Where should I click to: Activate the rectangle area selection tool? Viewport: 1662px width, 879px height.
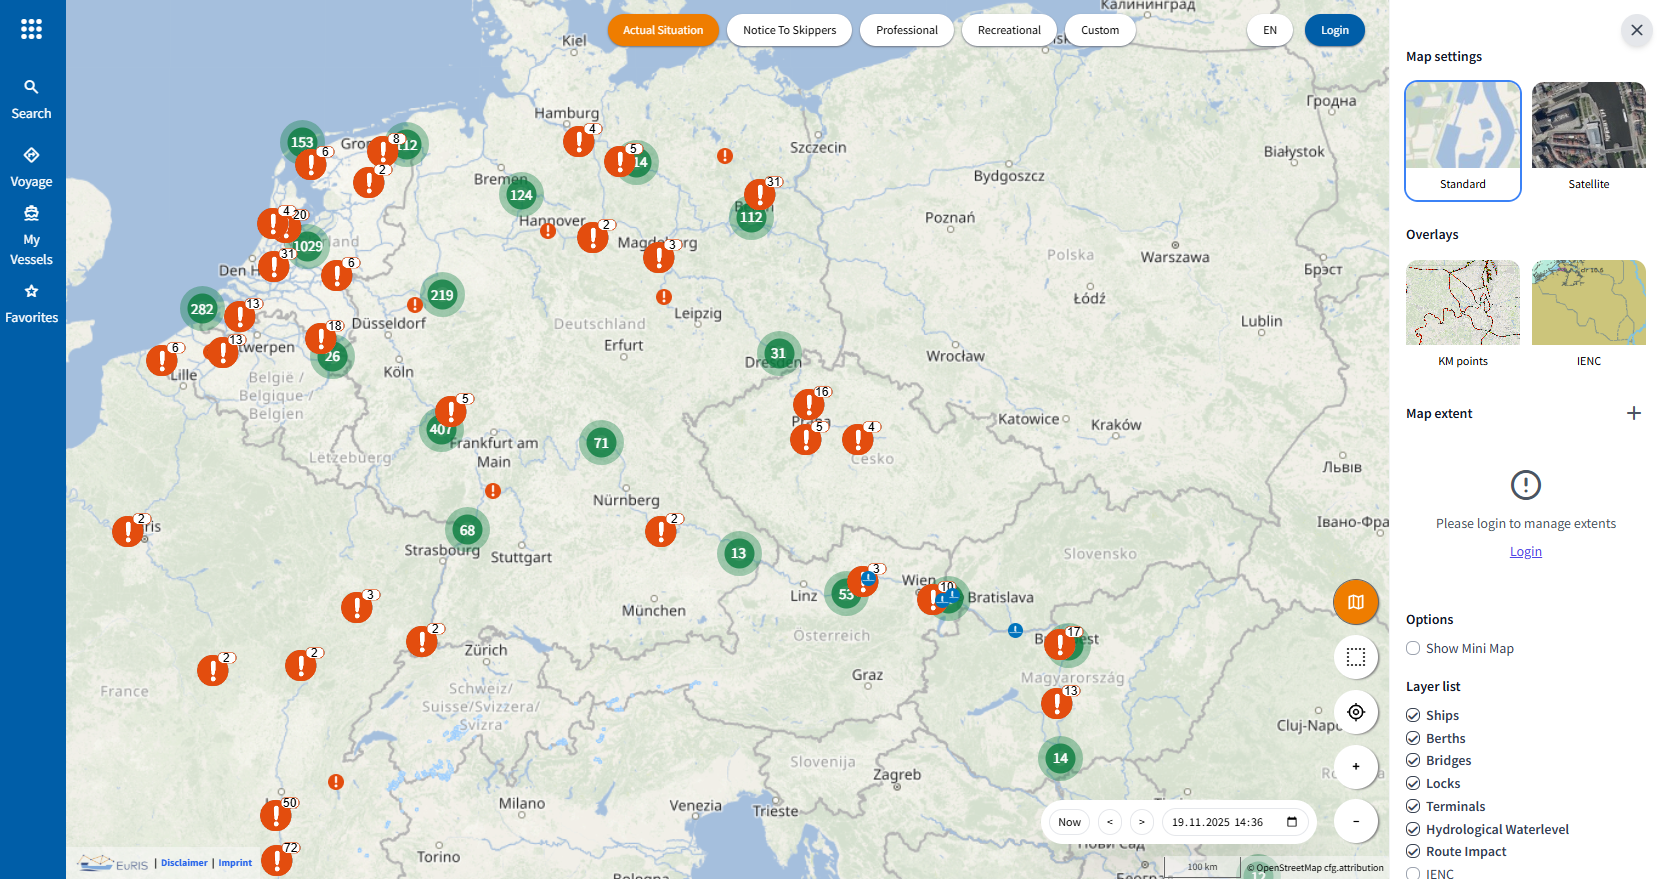(x=1355, y=657)
